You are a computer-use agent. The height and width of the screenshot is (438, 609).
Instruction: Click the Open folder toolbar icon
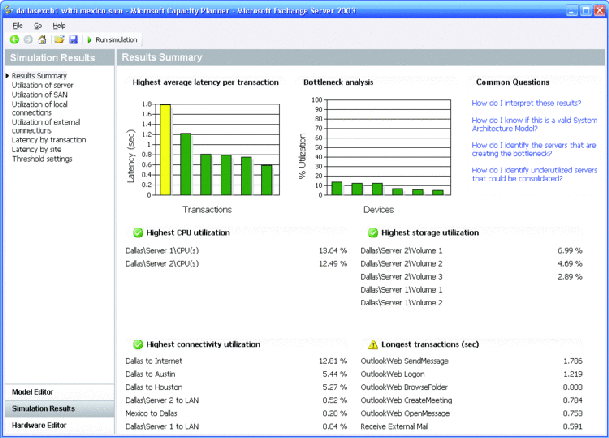(x=60, y=39)
